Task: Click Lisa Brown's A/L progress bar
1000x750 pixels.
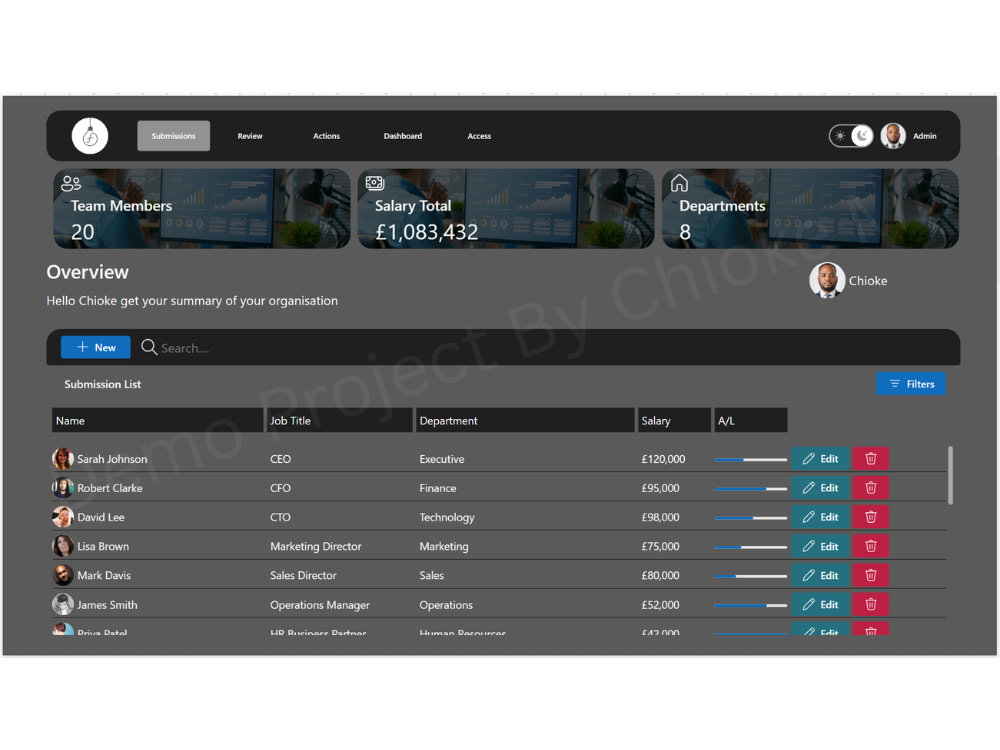Action: [751, 547]
